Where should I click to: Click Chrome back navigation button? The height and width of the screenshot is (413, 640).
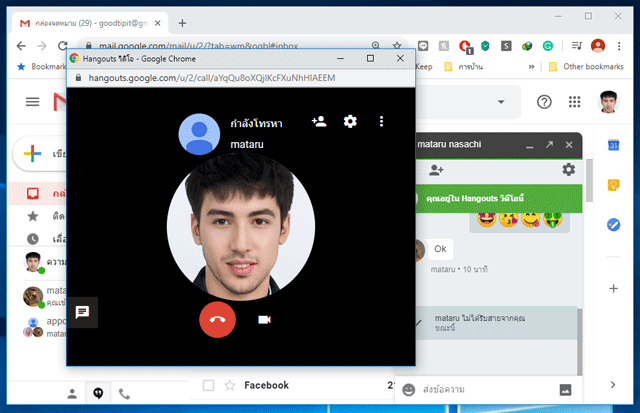coord(21,46)
